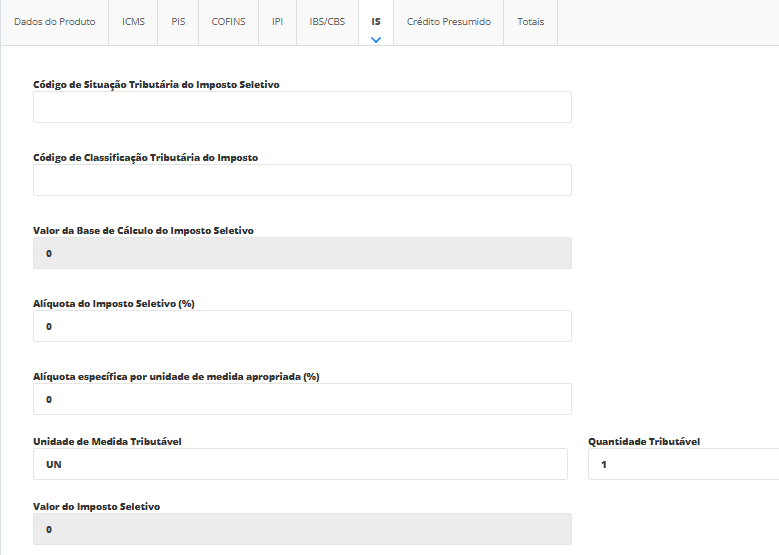The height and width of the screenshot is (555, 779).
Task: Switch to the IBS/CBS tab
Action: coord(327,22)
